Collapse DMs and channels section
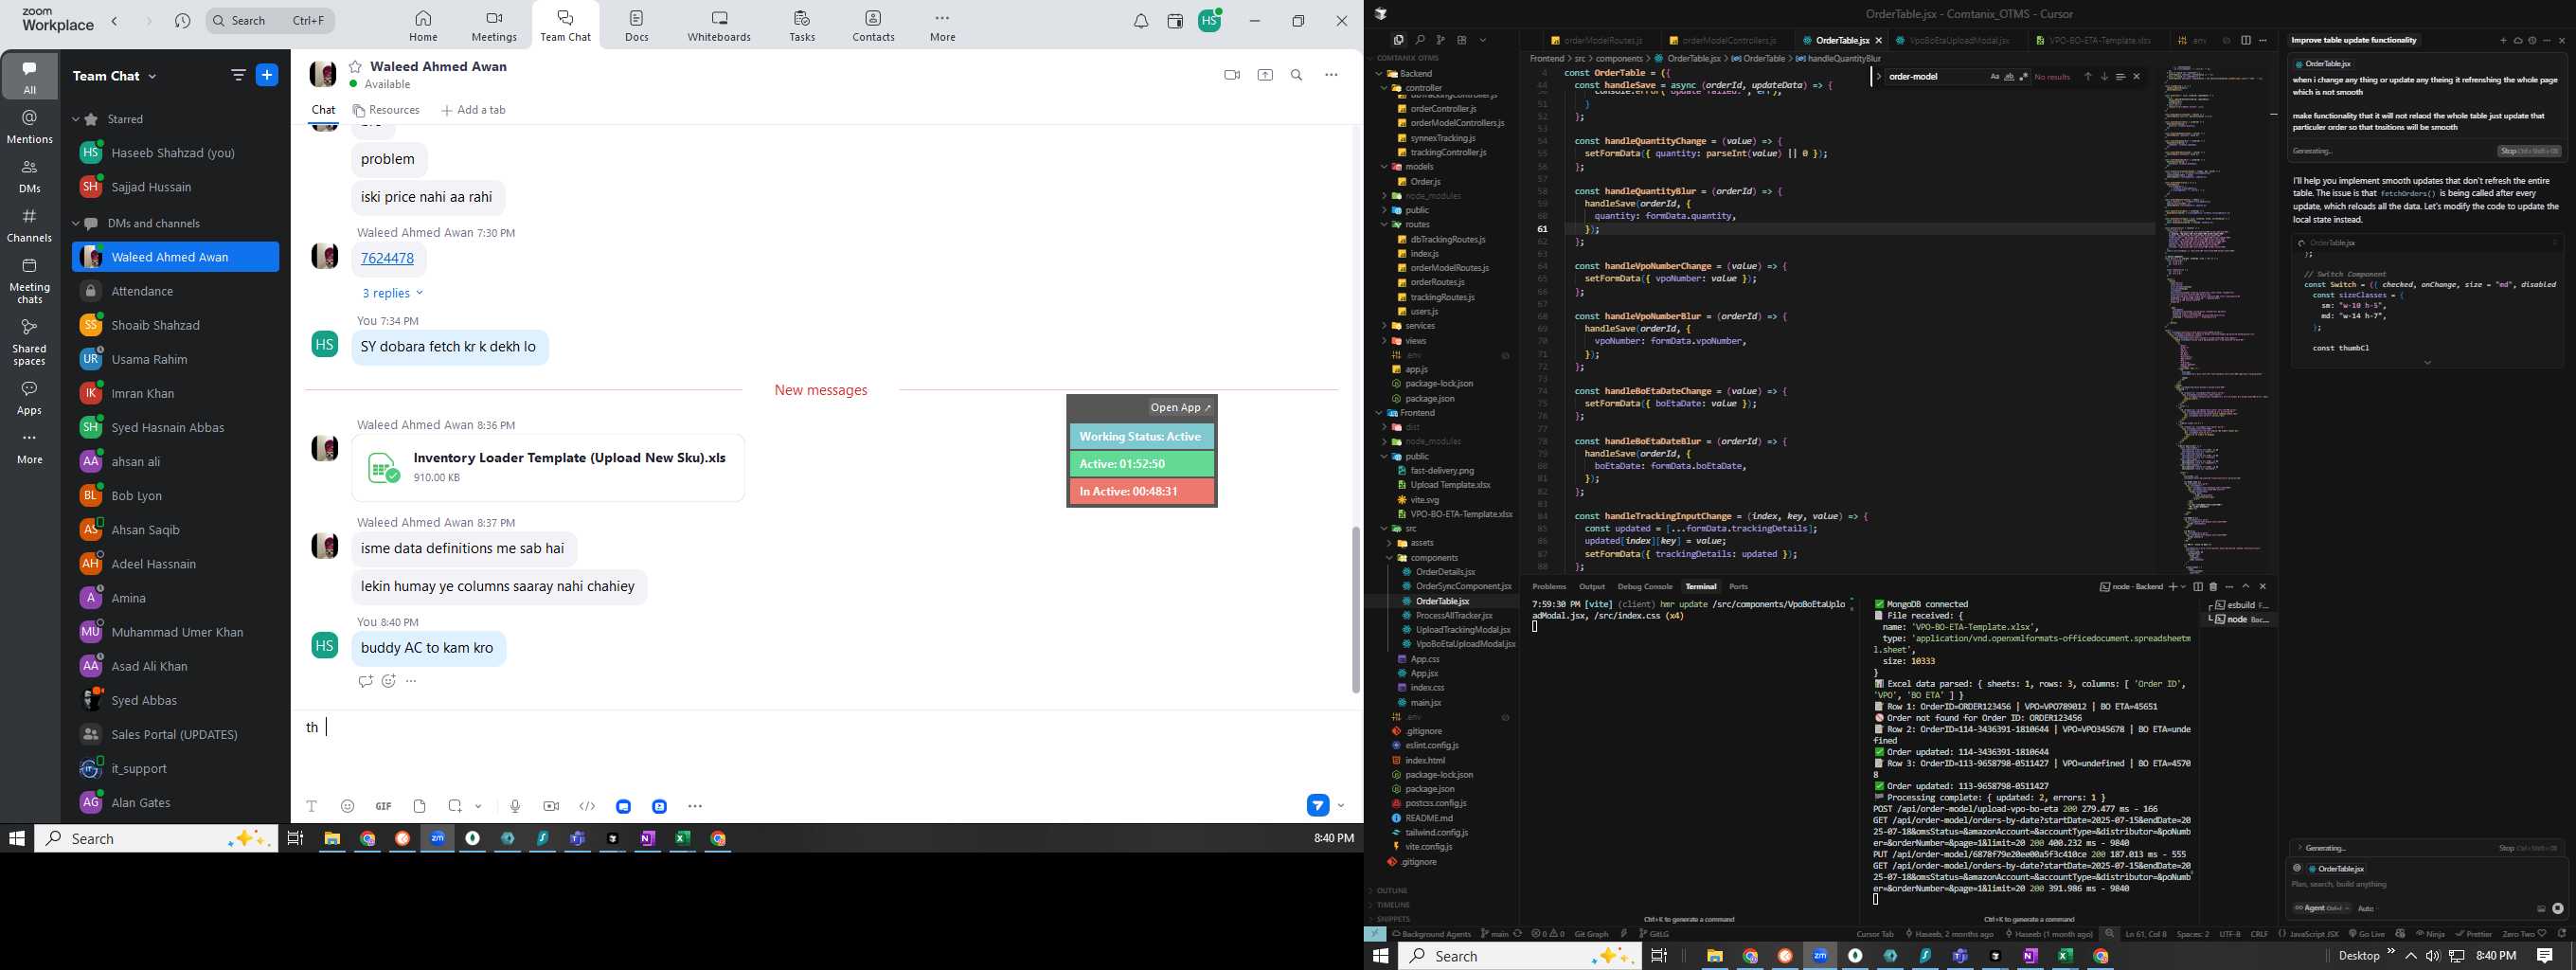 (x=76, y=224)
